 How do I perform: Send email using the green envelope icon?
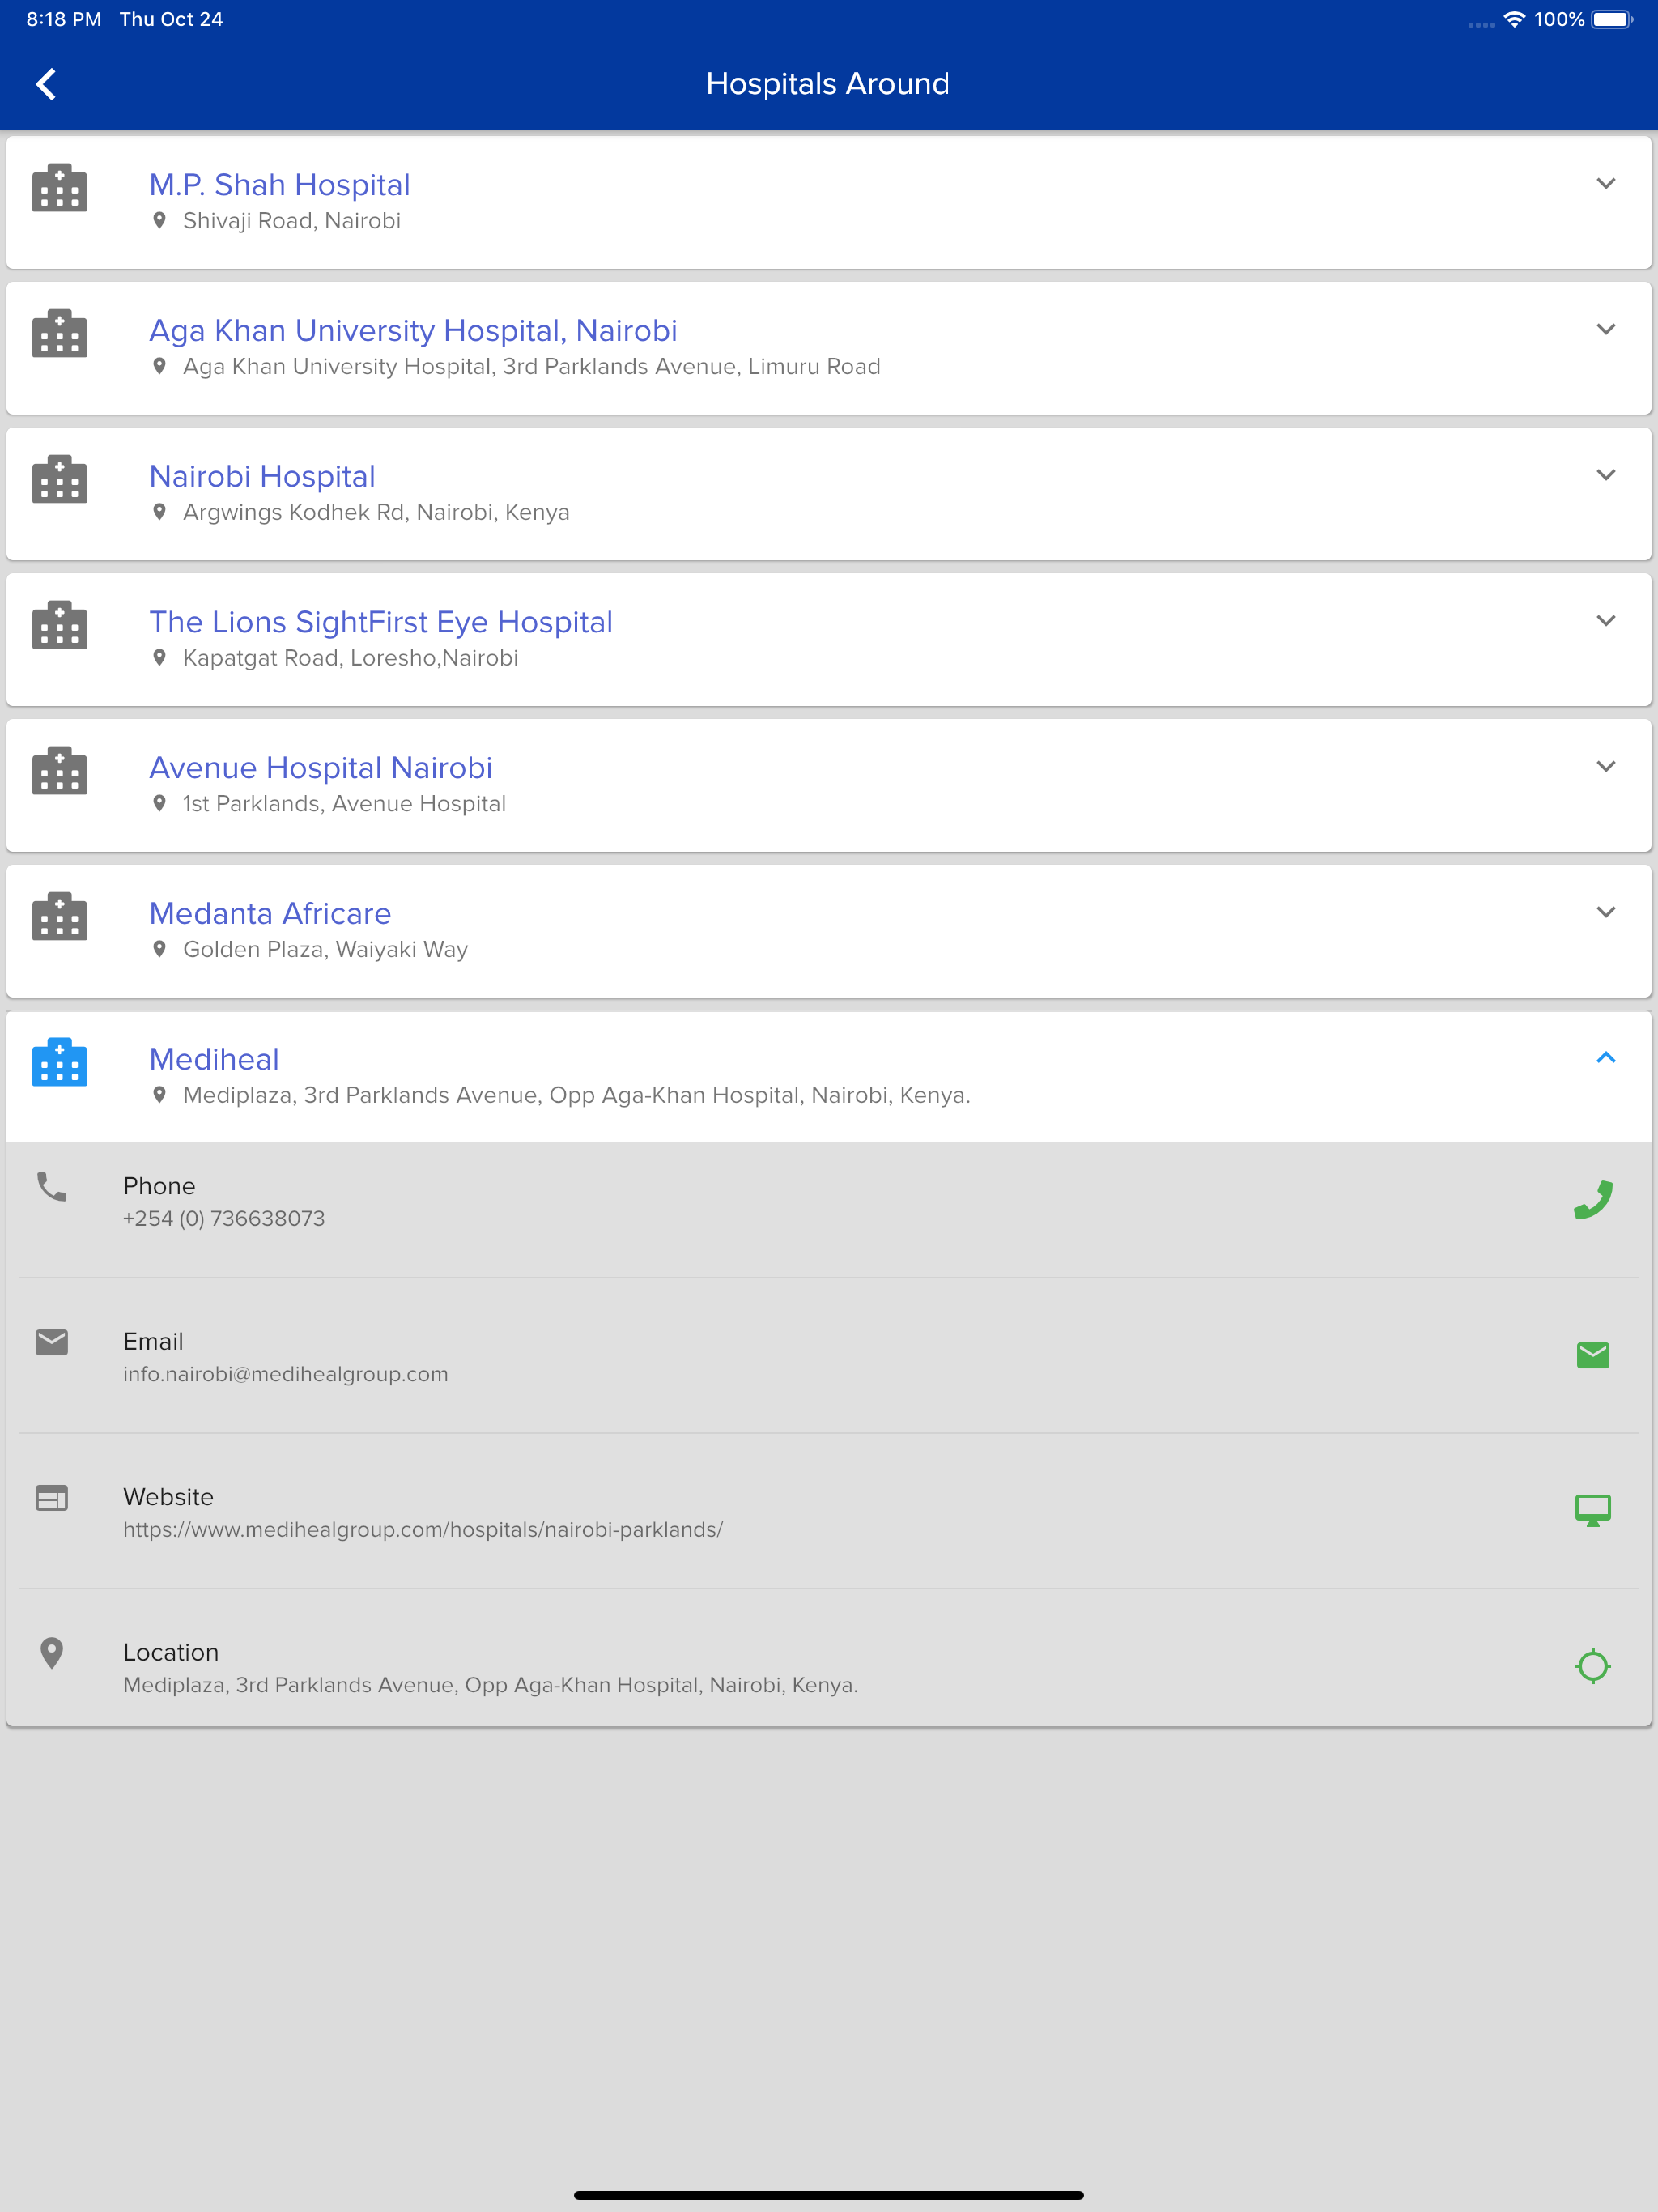(1593, 1355)
